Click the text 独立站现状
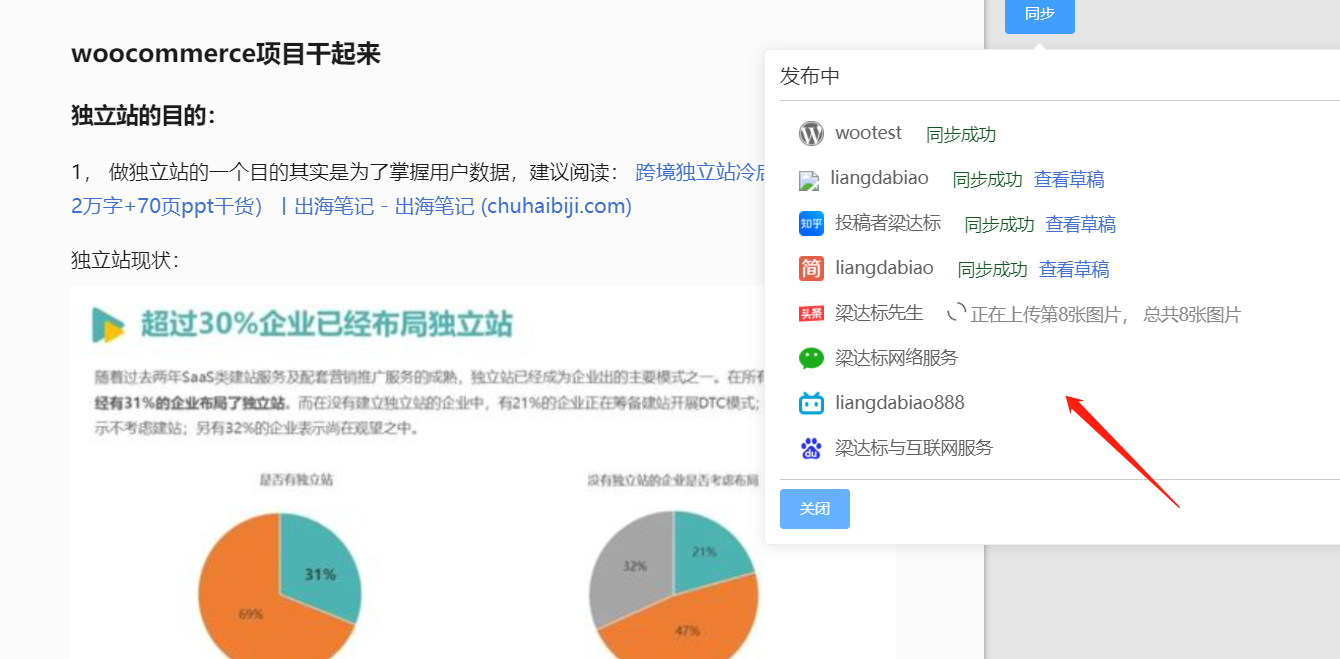 pos(125,260)
